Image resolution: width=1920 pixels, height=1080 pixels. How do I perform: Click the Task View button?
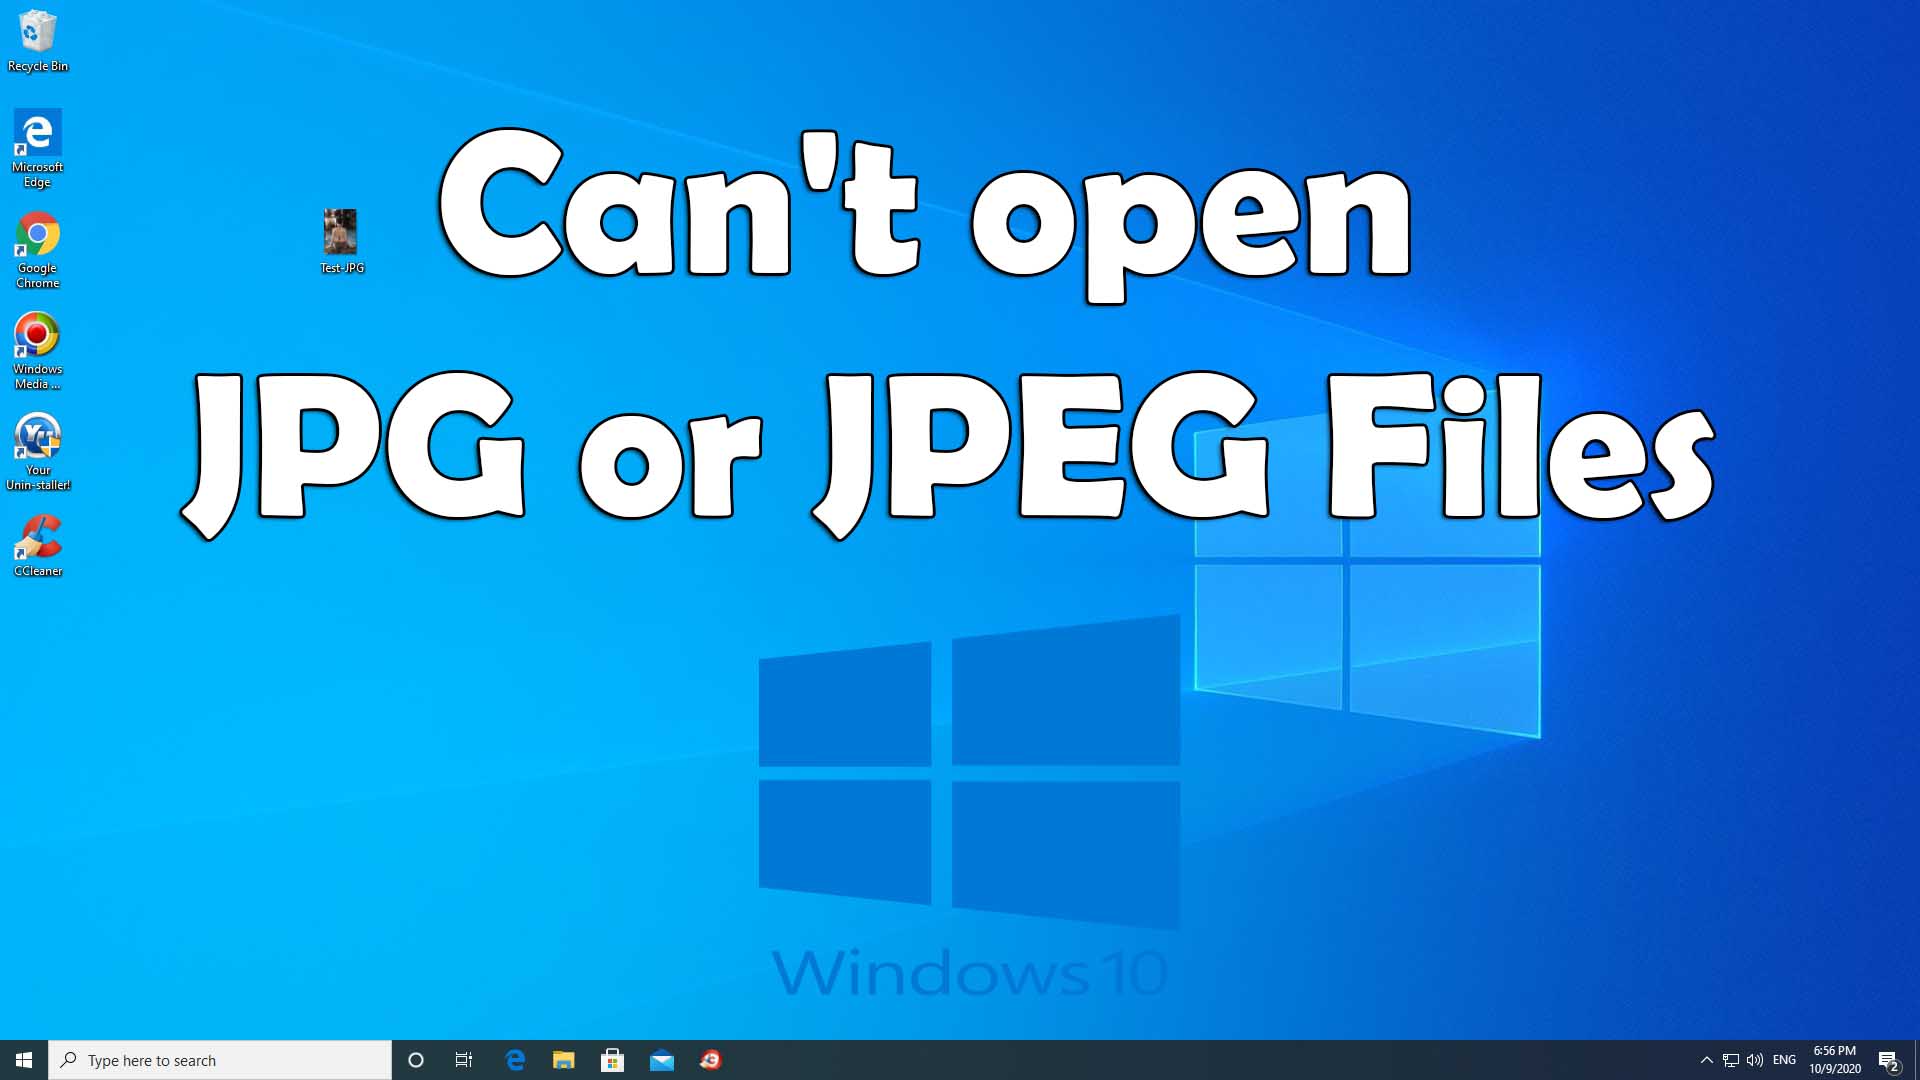tap(464, 1060)
